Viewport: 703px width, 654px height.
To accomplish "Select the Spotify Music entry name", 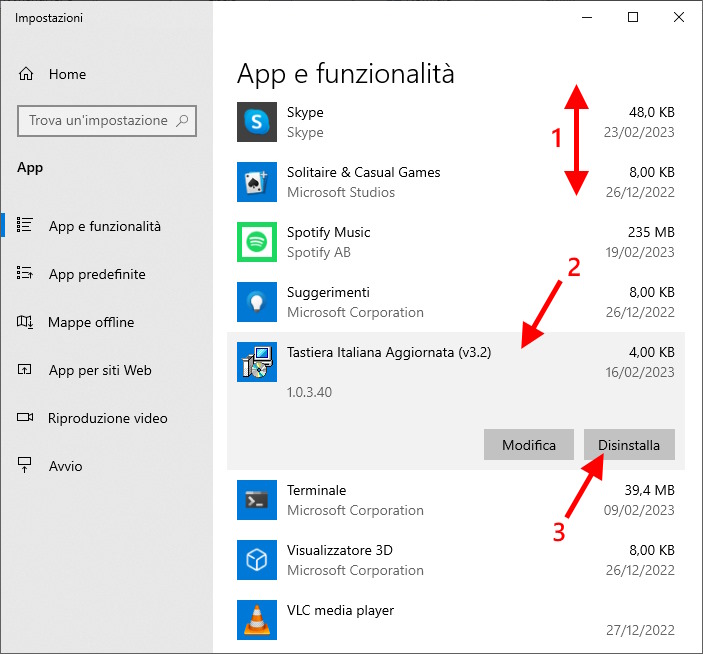I will [x=329, y=232].
